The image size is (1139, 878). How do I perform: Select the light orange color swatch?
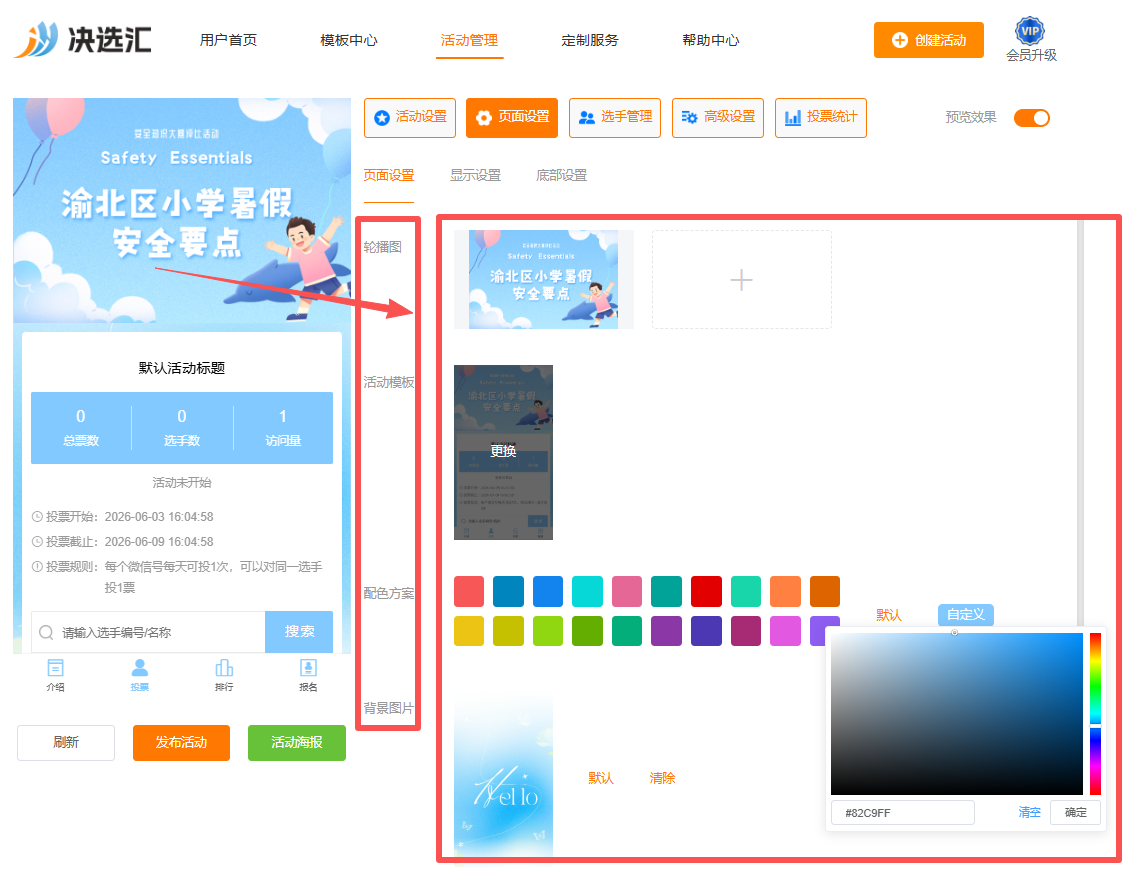[x=785, y=591]
